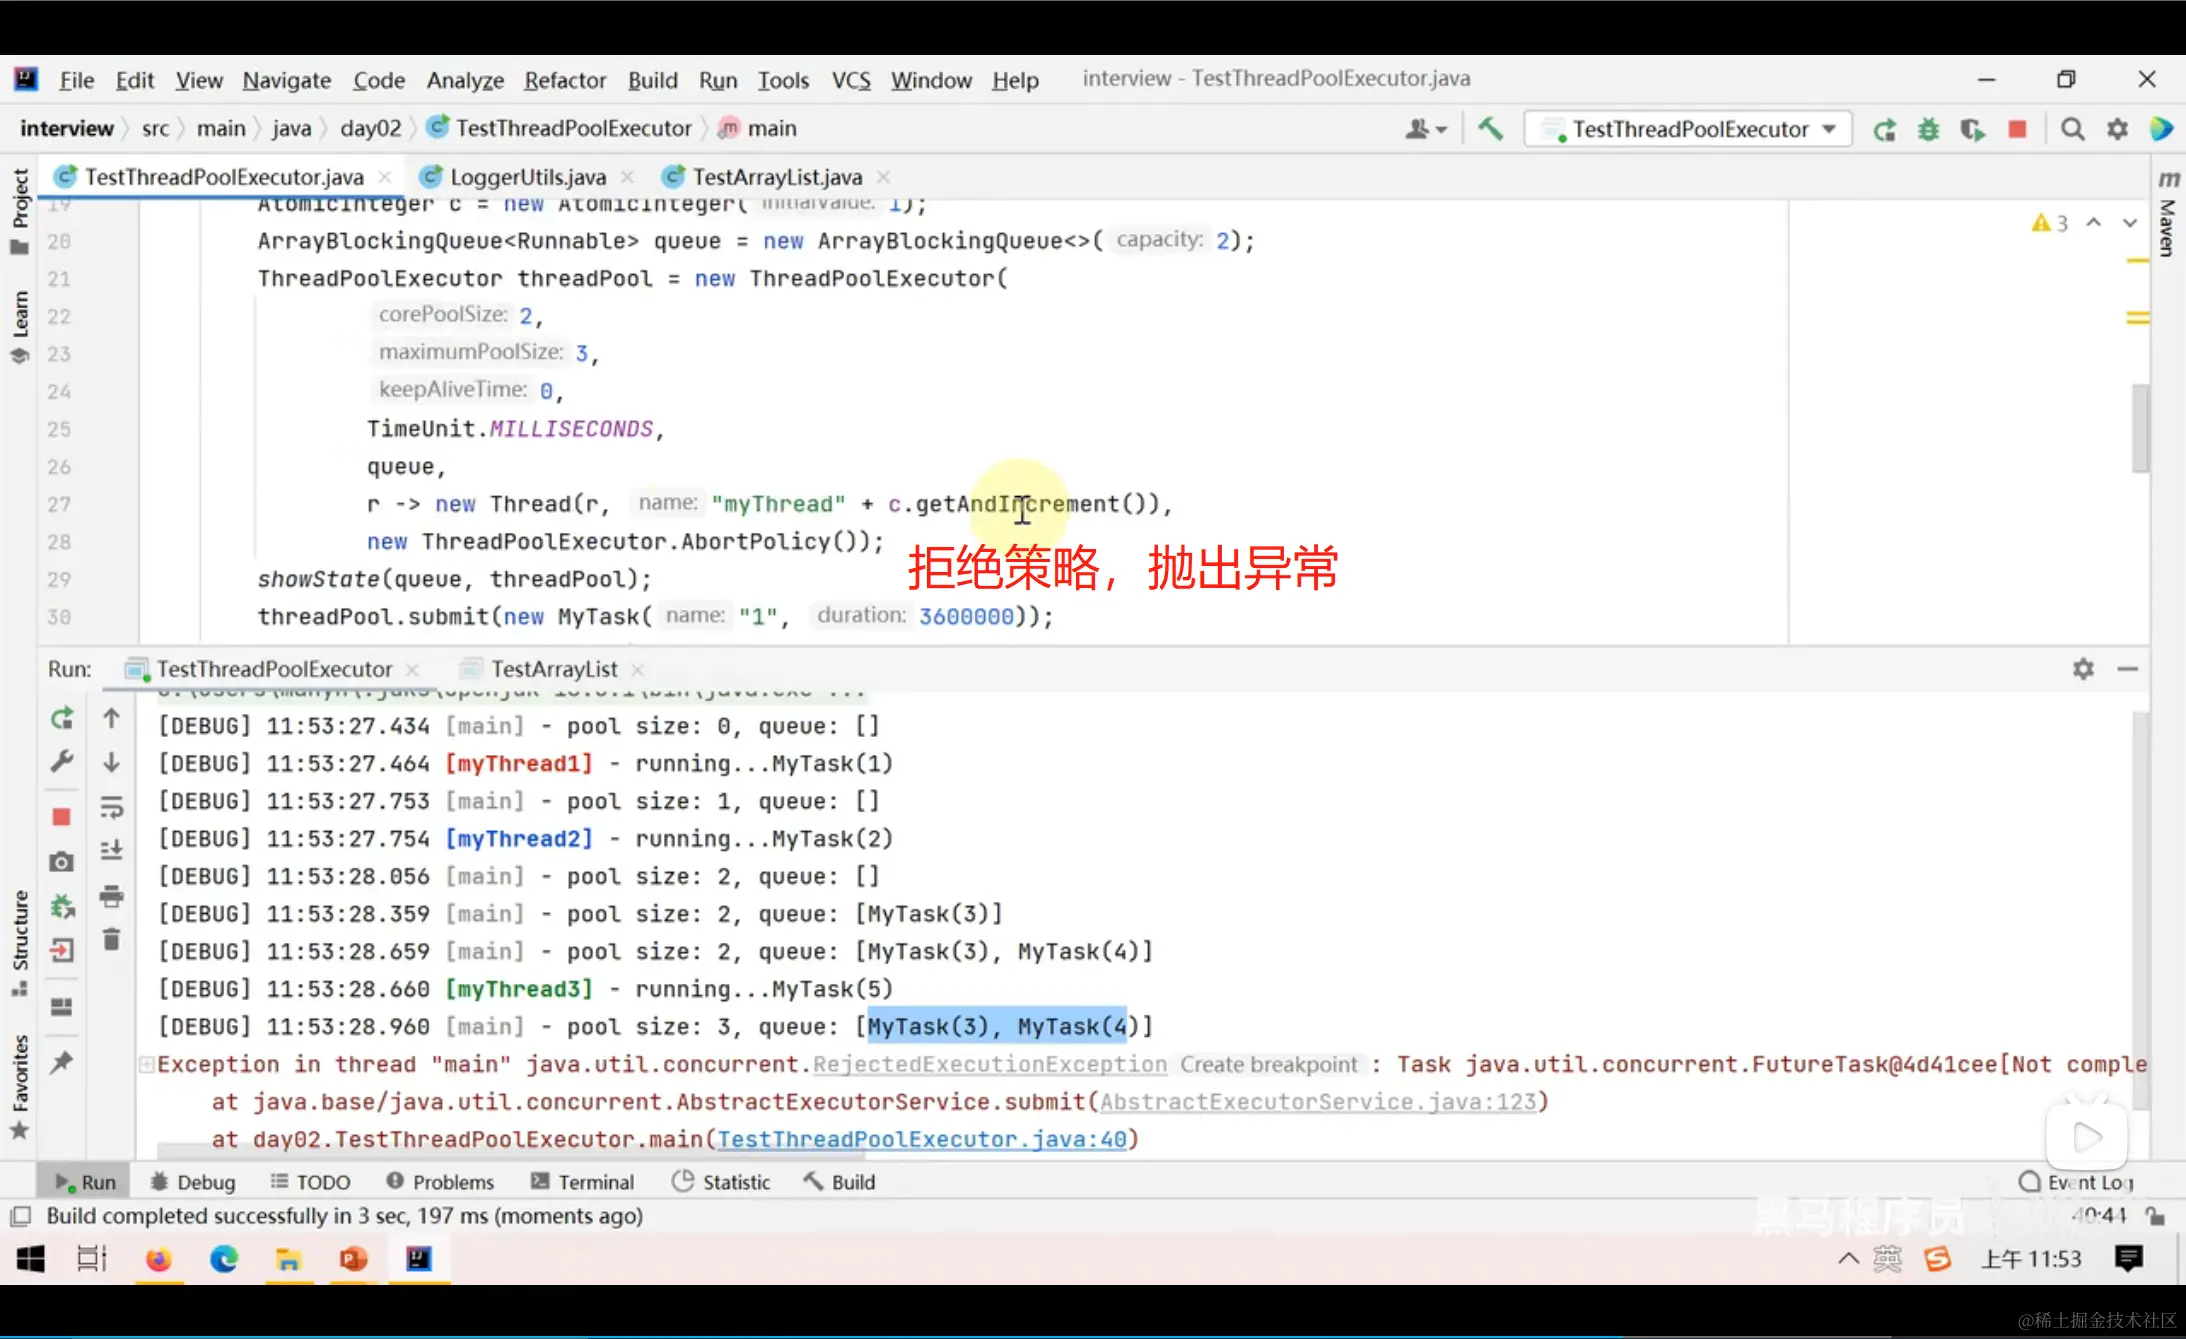Switch to LoggerUtils.java editor tab
The height and width of the screenshot is (1339, 2186).
(527, 177)
